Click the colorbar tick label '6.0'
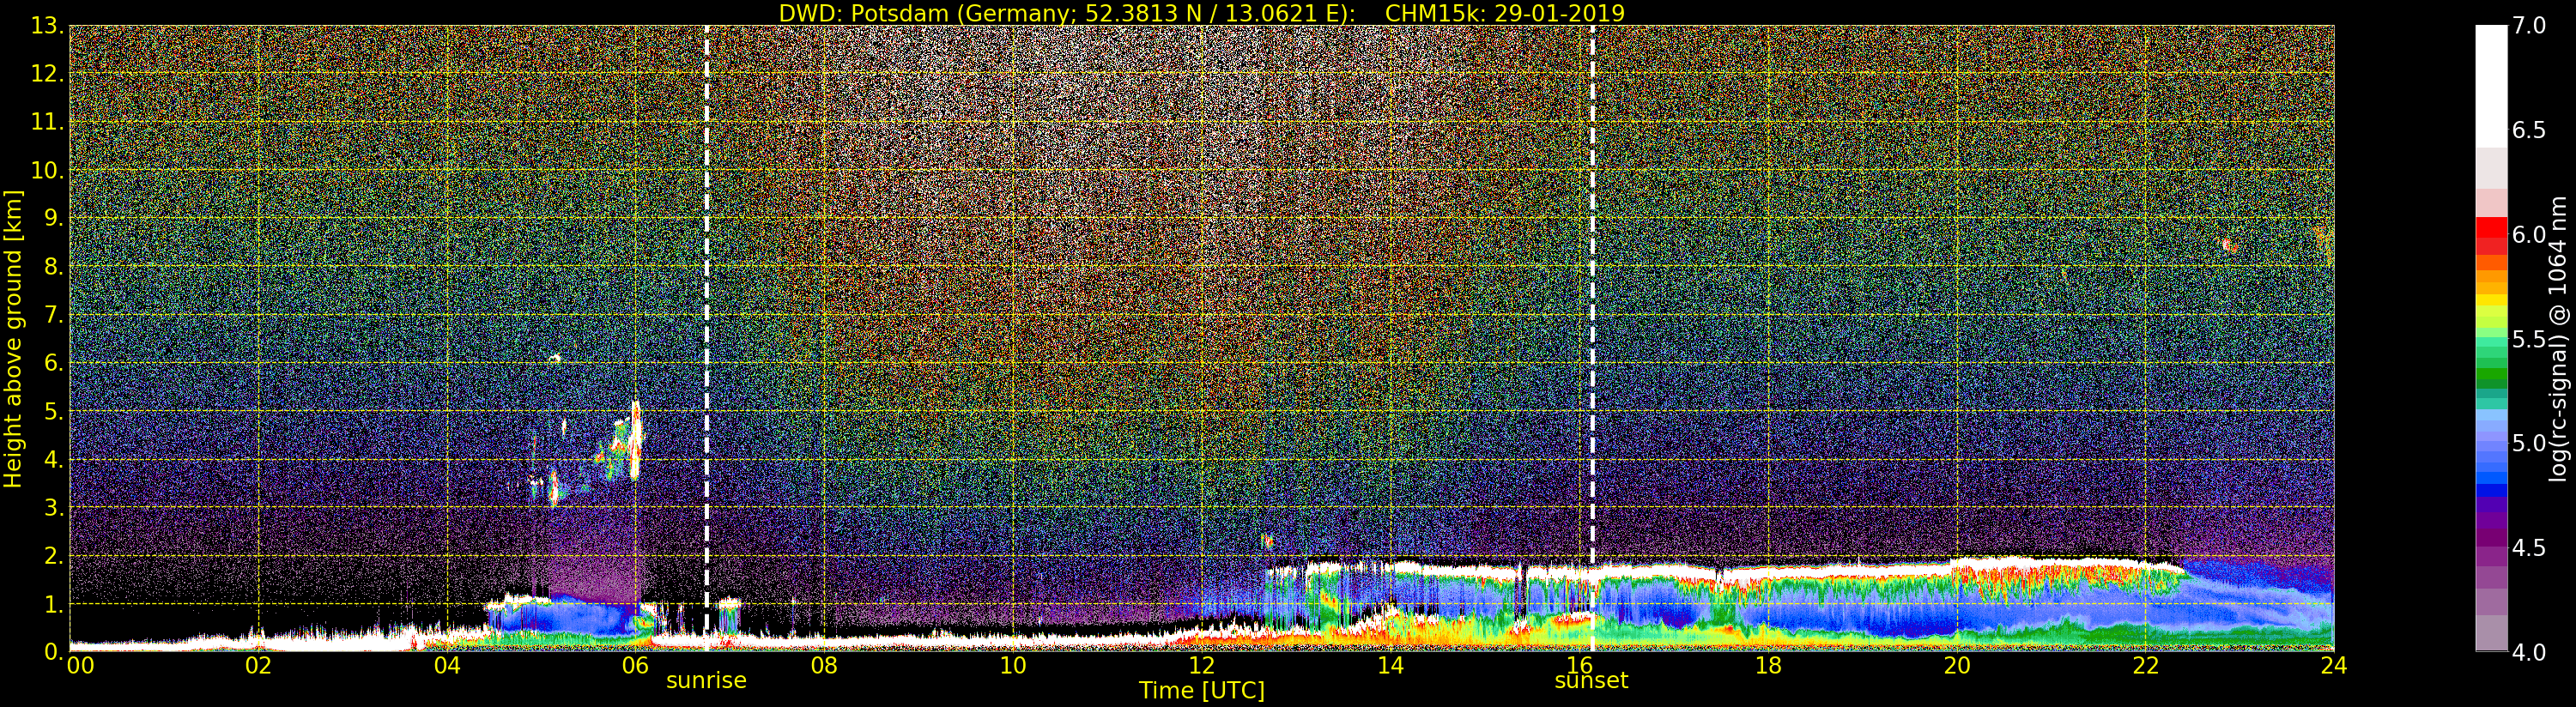2576x707 pixels. 2529,234
